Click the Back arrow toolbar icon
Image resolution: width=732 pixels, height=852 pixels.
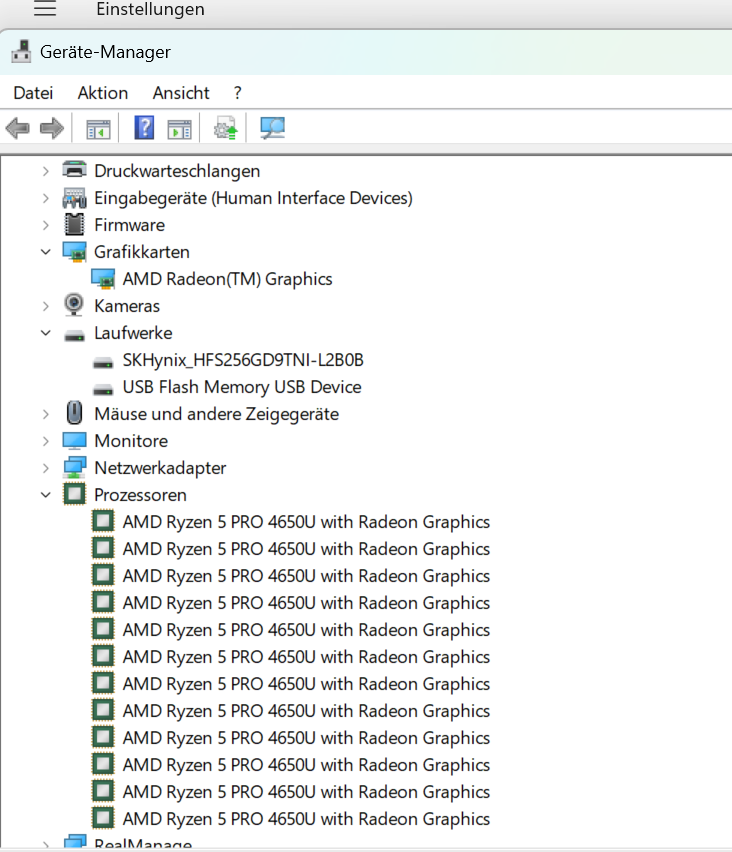17,129
